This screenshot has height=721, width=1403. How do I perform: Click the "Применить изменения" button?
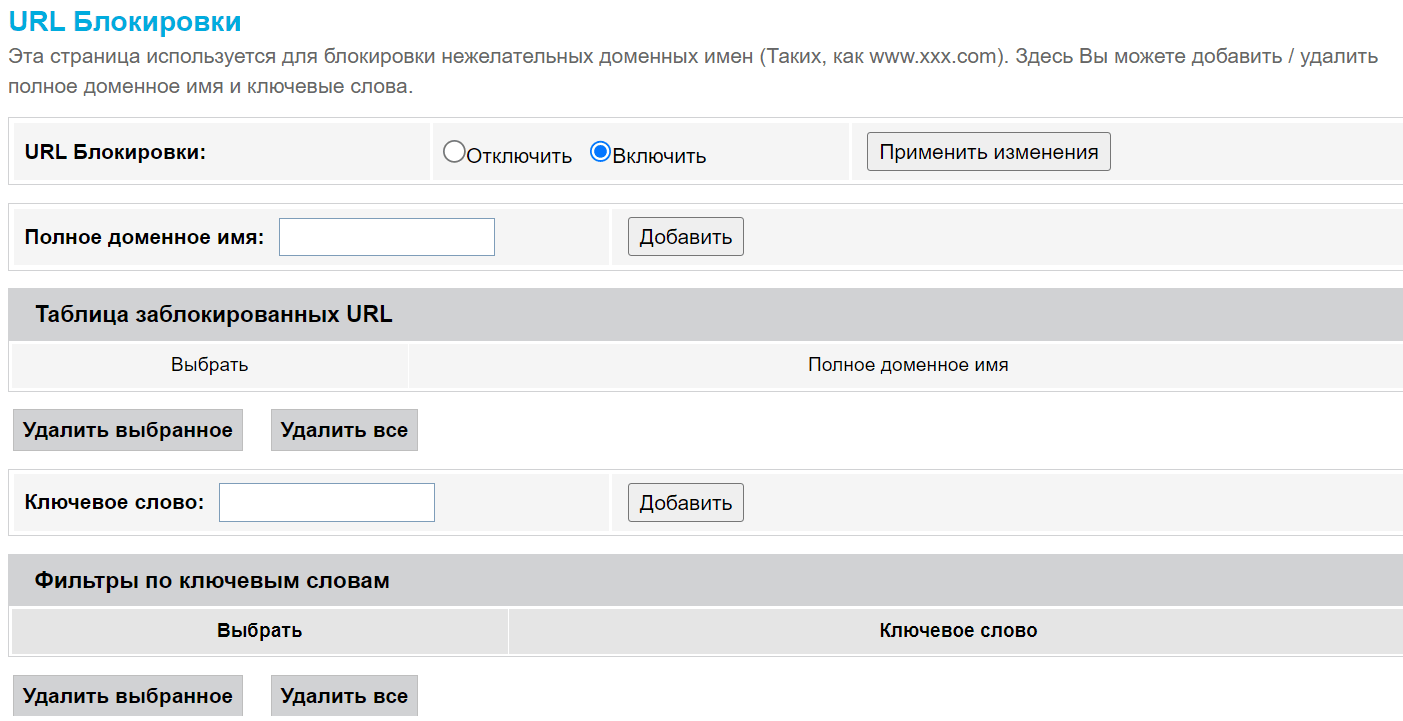pyautogui.click(x=988, y=152)
